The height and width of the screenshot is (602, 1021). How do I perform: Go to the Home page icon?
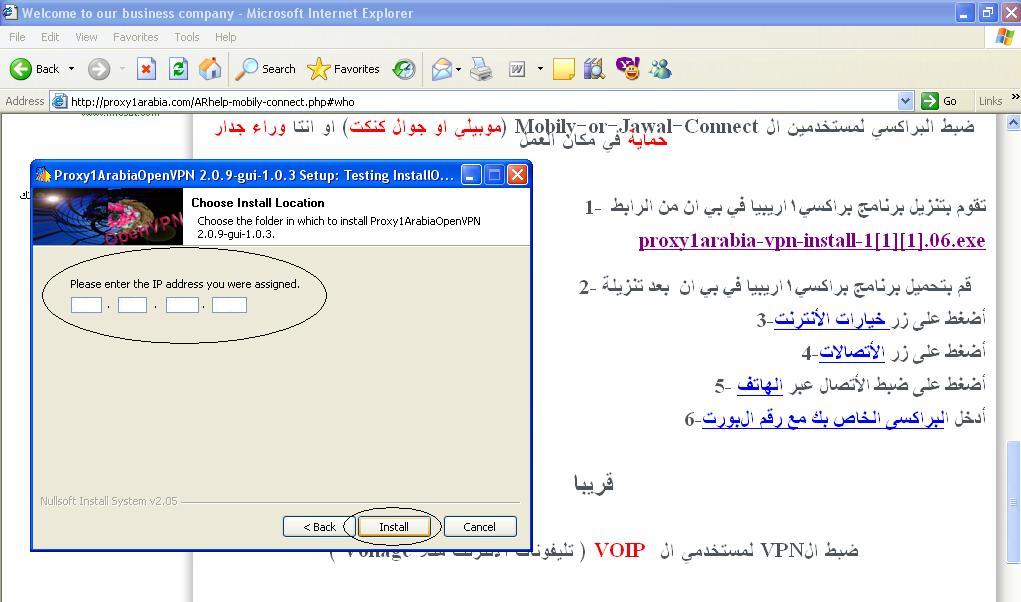210,68
